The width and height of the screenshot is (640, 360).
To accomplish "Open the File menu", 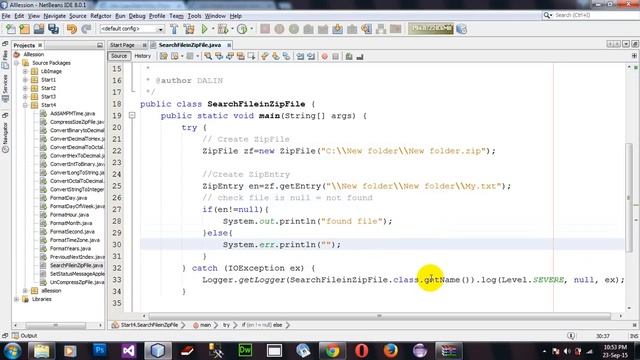I will (x=6, y=16).
